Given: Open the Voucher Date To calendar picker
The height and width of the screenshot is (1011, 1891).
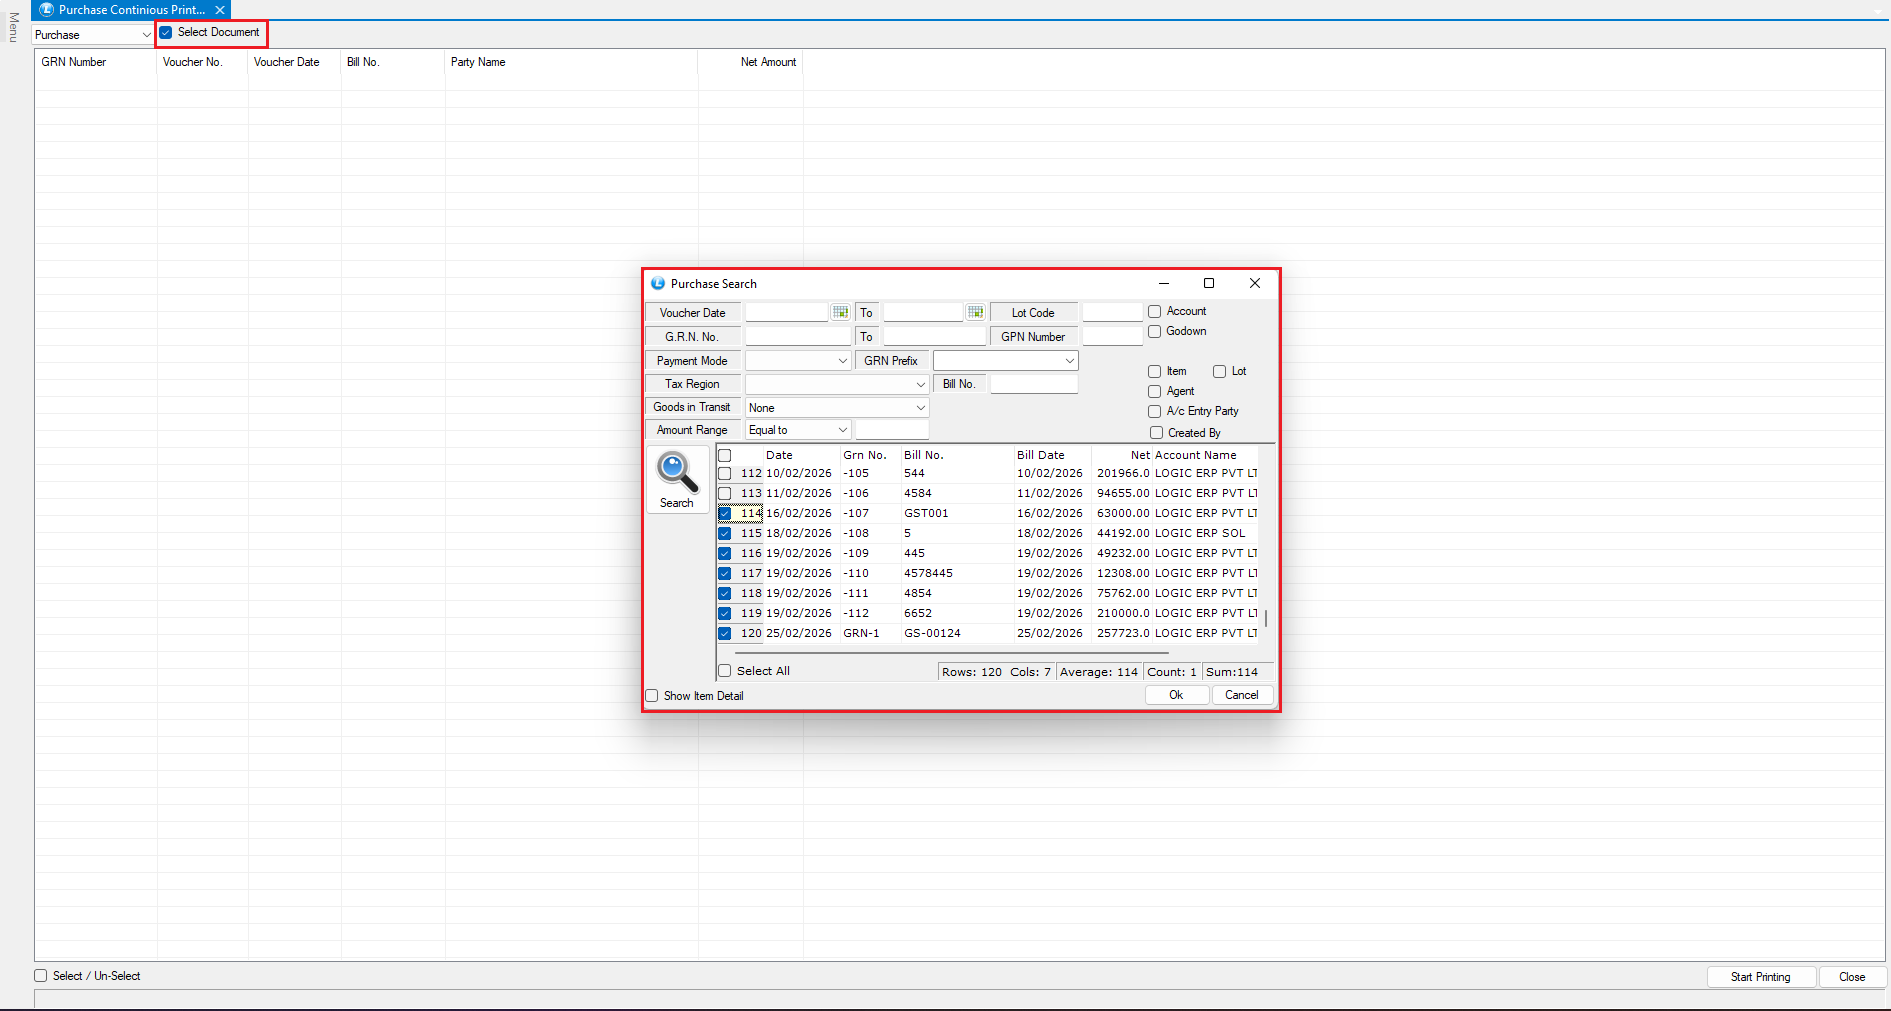Looking at the screenshot, I should [x=975, y=313].
